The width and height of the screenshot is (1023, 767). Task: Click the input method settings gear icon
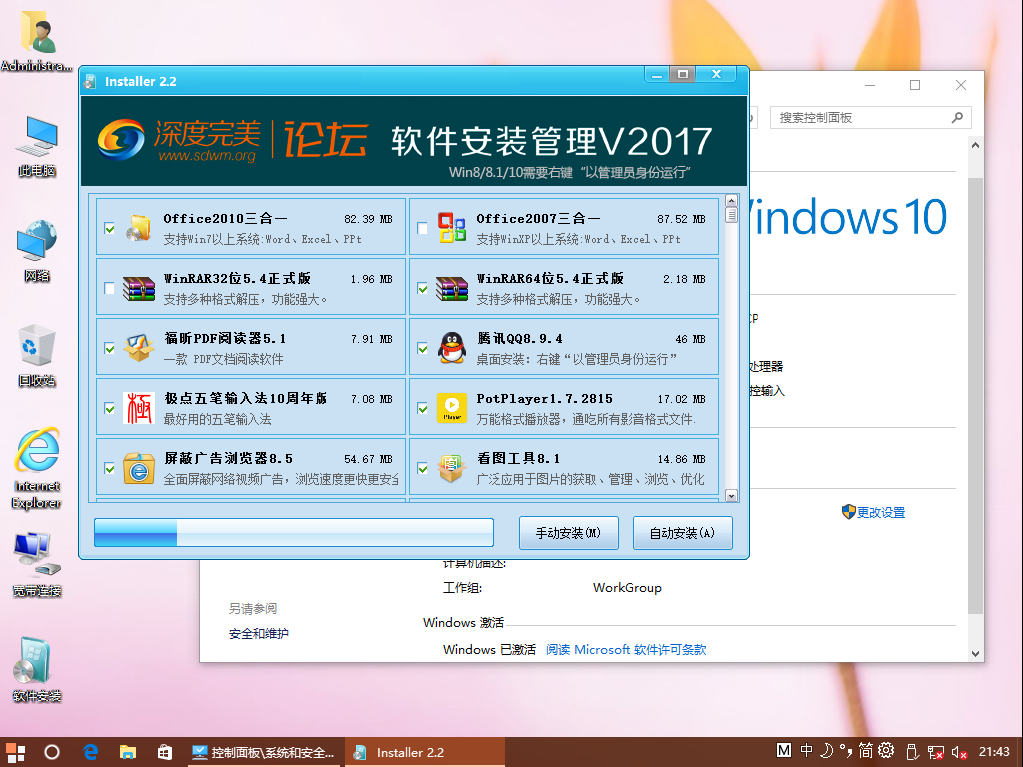pos(886,750)
